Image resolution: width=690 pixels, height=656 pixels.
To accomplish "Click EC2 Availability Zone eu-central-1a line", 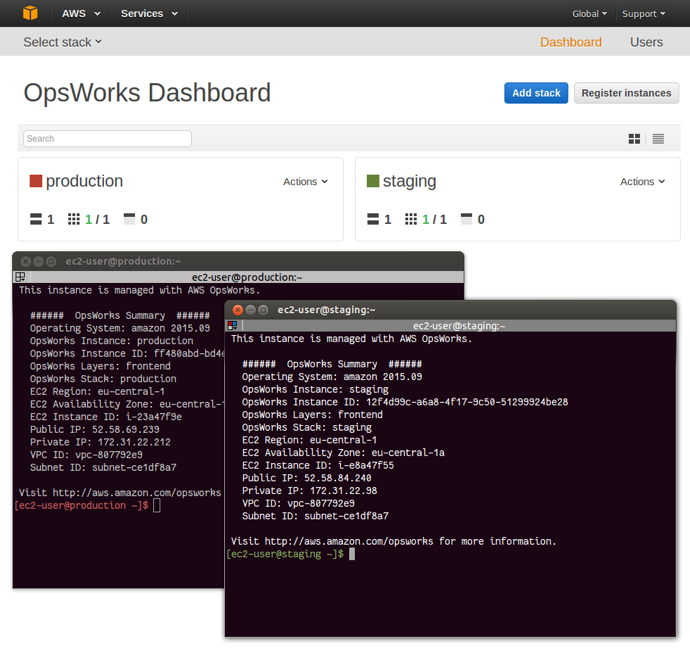I will point(343,453).
